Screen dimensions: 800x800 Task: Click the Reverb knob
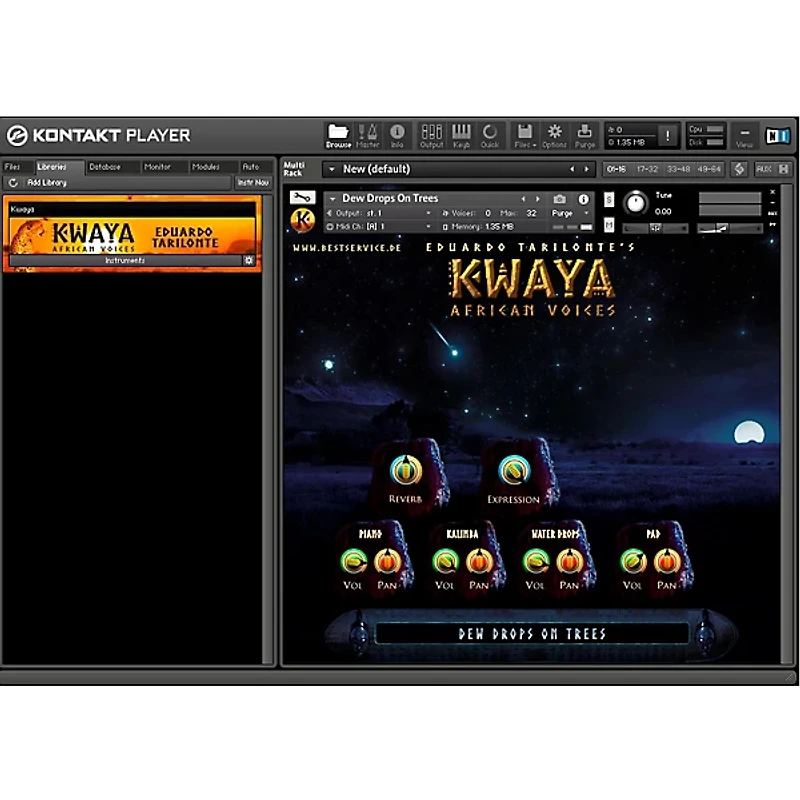(x=406, y=470)
